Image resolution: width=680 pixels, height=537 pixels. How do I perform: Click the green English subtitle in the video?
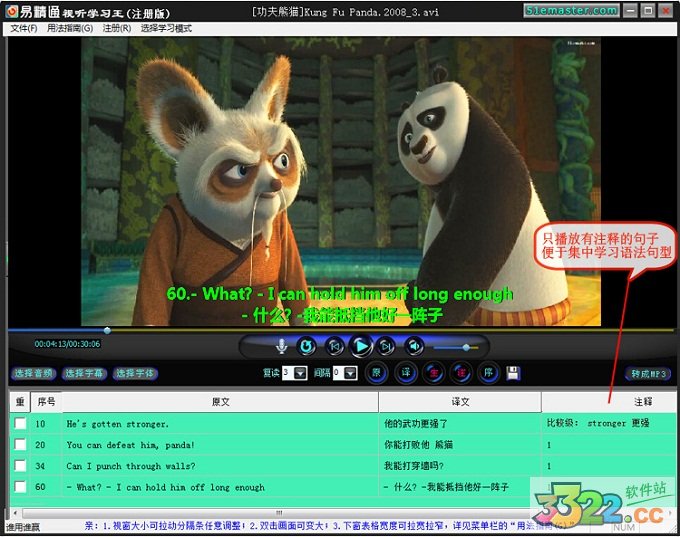[340, 294]
